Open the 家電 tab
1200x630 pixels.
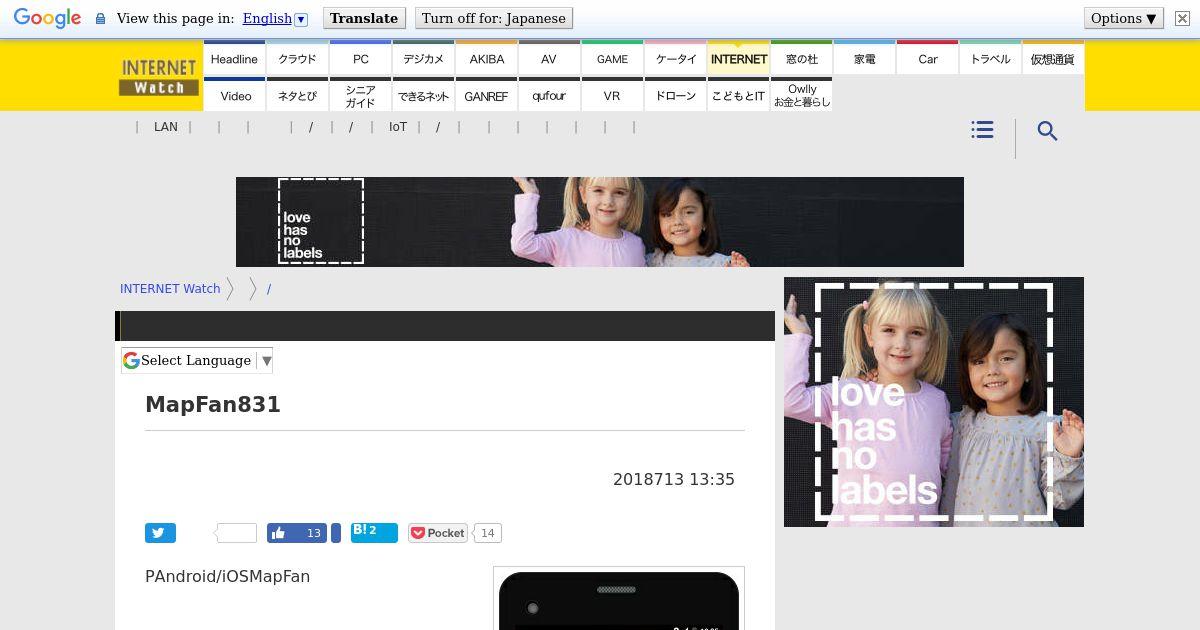(864, 58)
